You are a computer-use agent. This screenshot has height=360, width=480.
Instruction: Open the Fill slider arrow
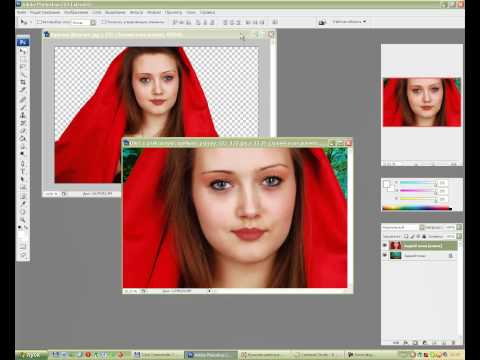coord(459,236)
